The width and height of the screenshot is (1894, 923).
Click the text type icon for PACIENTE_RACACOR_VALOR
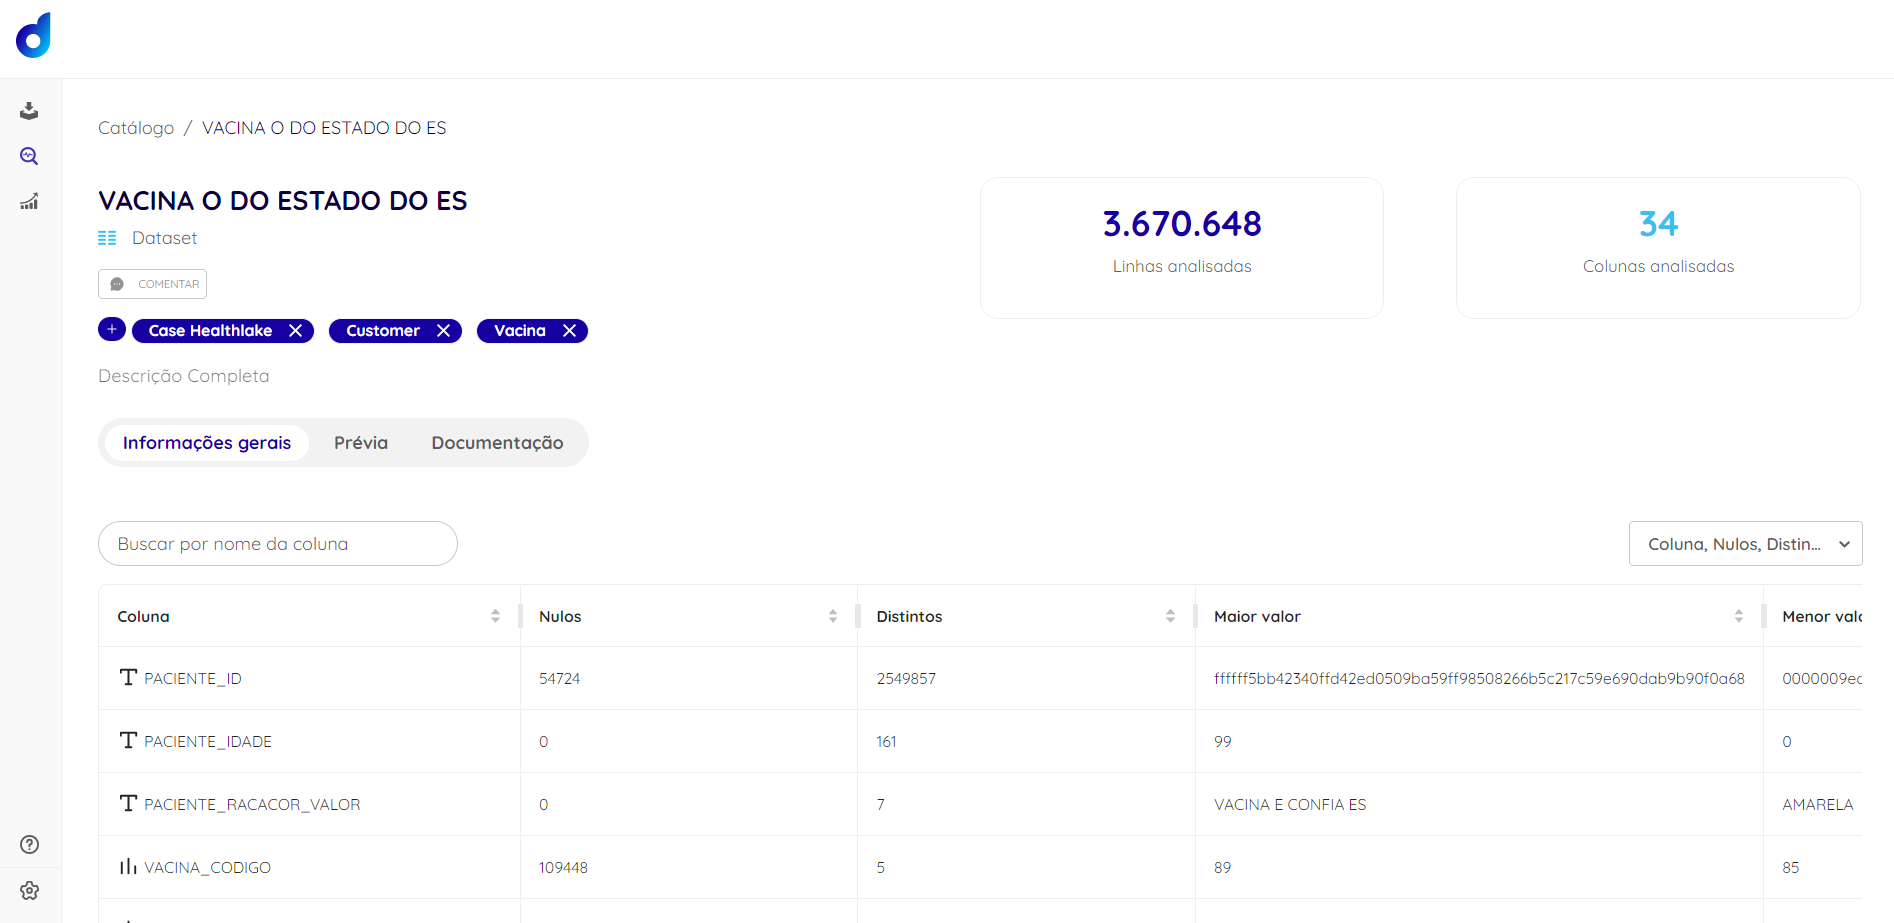click(x=128, y=803)
